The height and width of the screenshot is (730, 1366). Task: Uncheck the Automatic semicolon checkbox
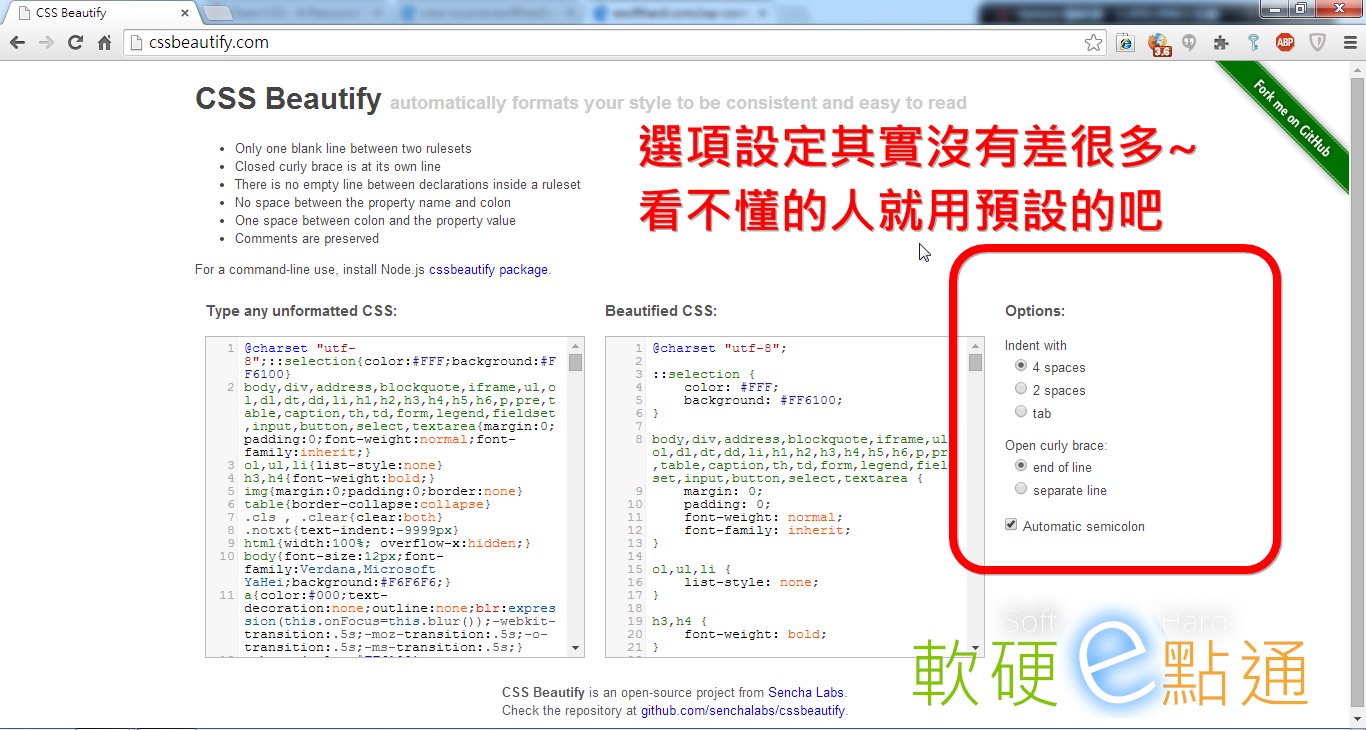[x=1011, y=524]
